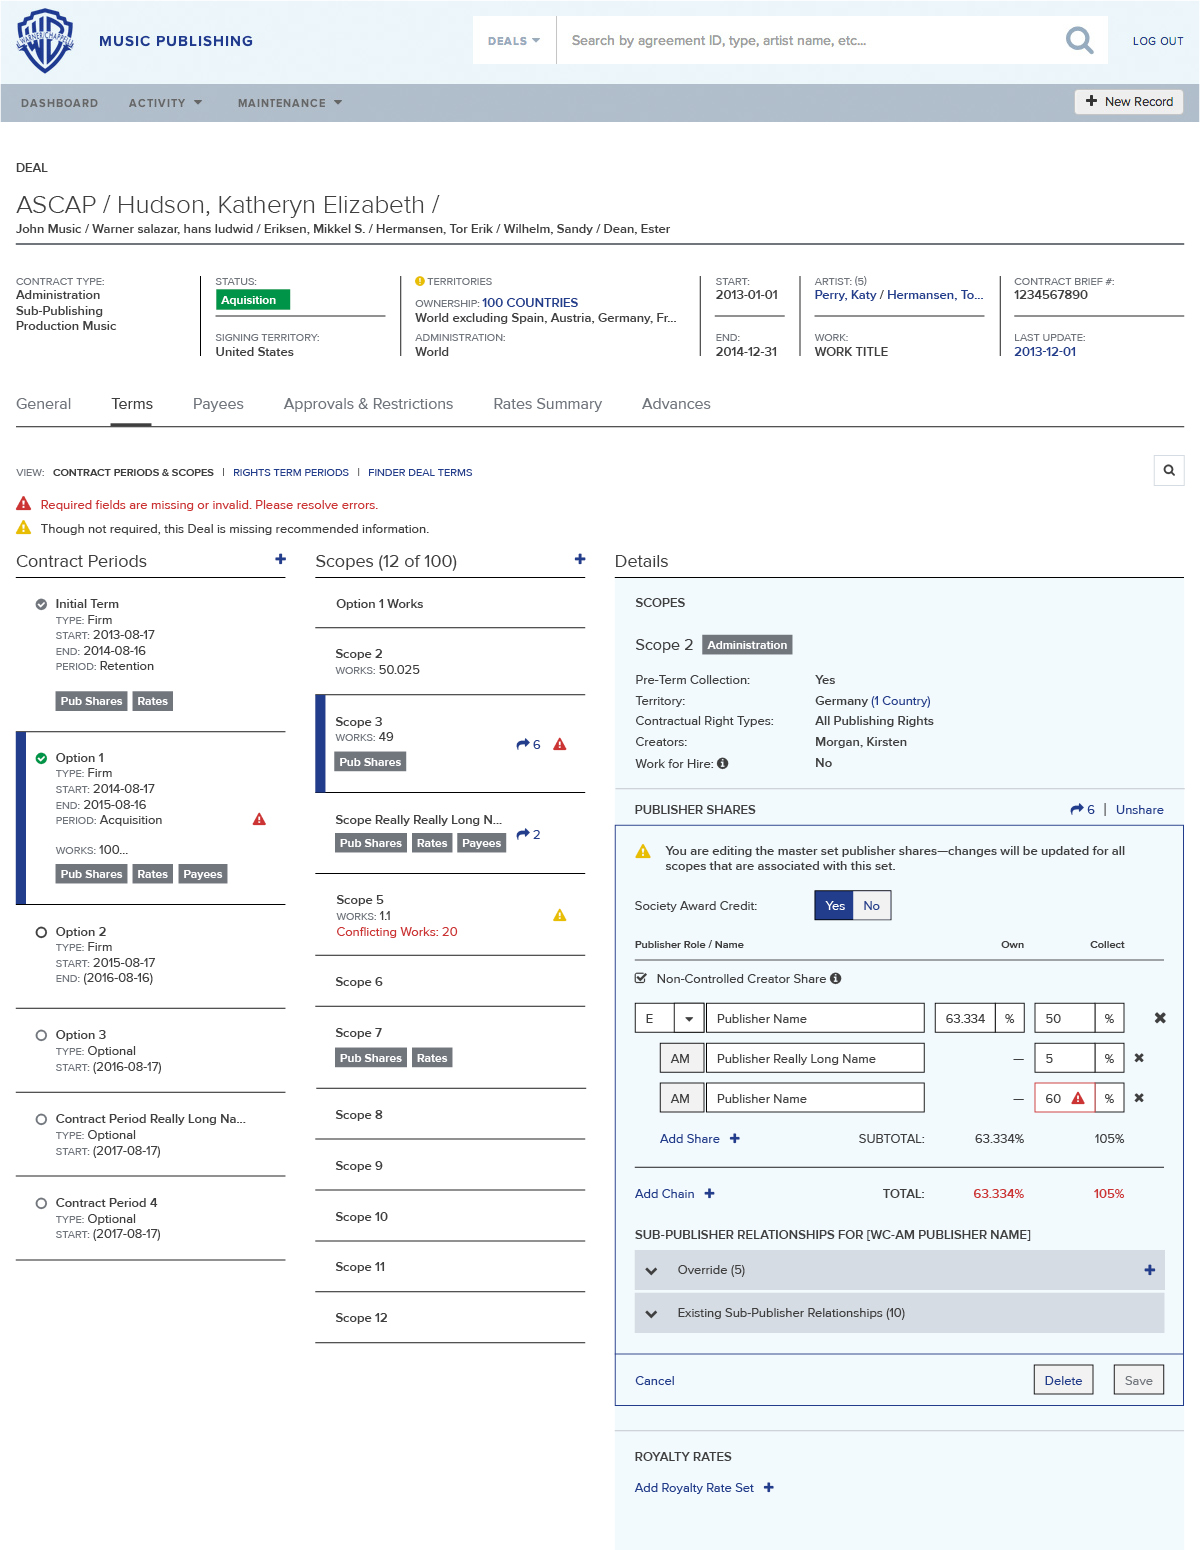Remove Publisher Really Long Name row
1200x1550 pixels.
(1139, 1058)
